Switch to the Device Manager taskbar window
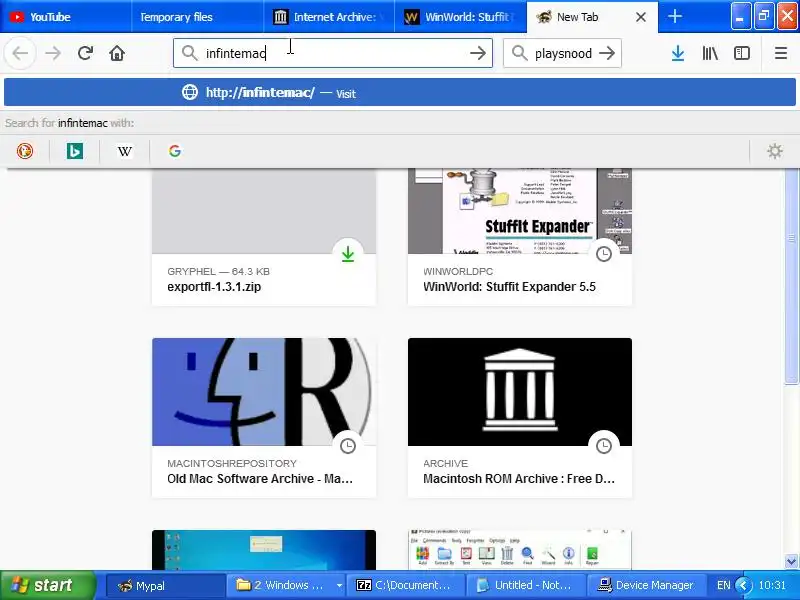800x600 pixels. click(x=646, y=585)
